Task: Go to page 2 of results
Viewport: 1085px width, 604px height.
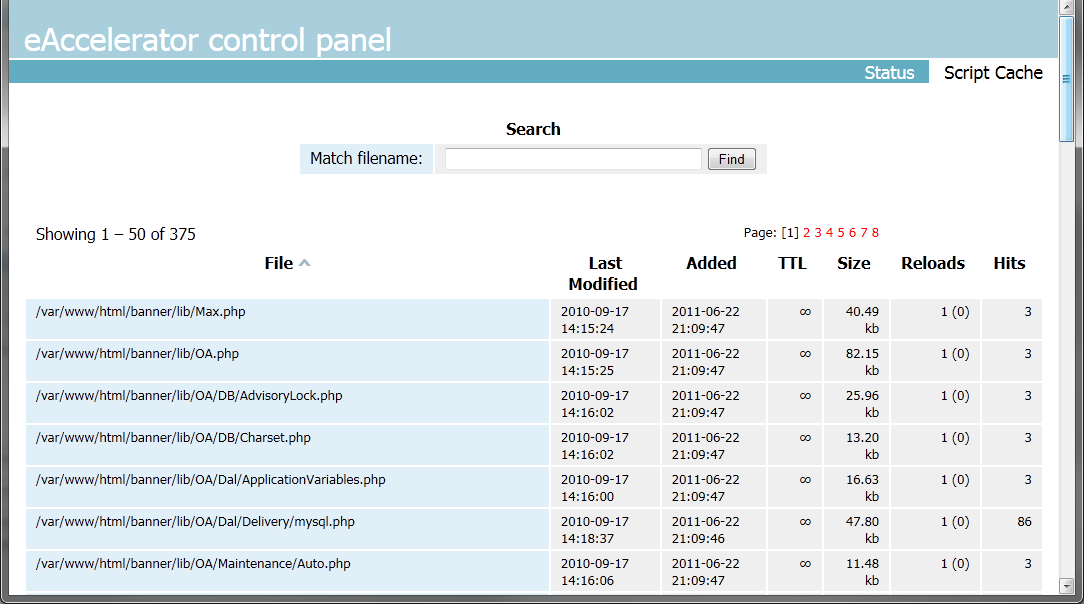Action: point(806,233)
